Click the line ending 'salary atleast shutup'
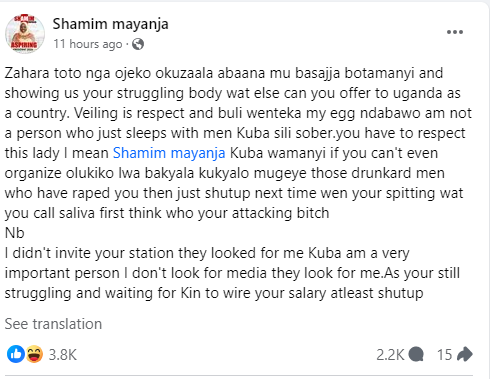 [214, 293]
